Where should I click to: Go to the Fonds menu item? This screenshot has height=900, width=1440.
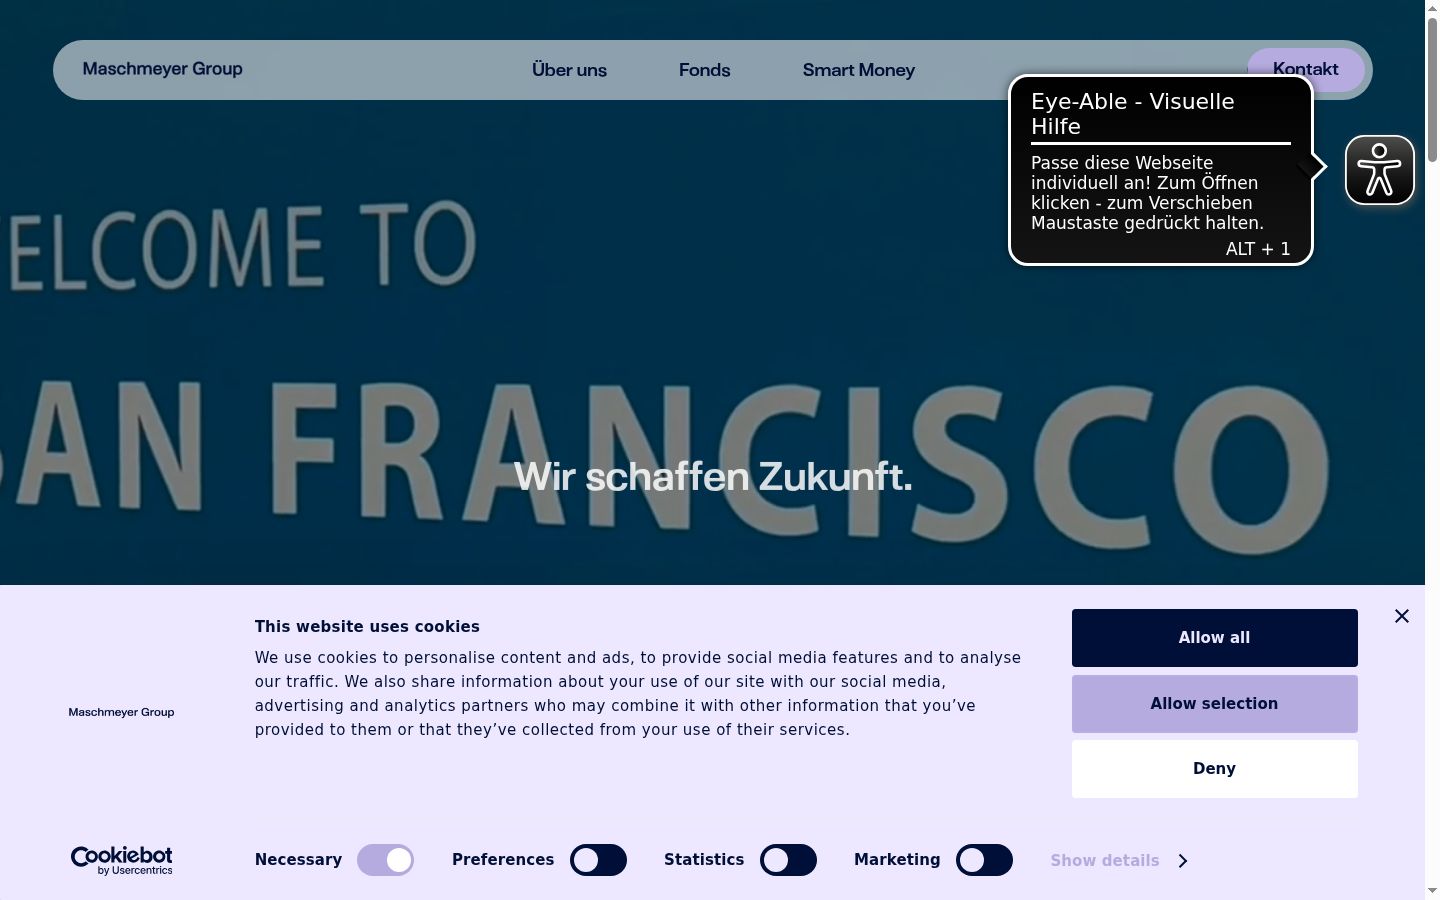(705, 70)
